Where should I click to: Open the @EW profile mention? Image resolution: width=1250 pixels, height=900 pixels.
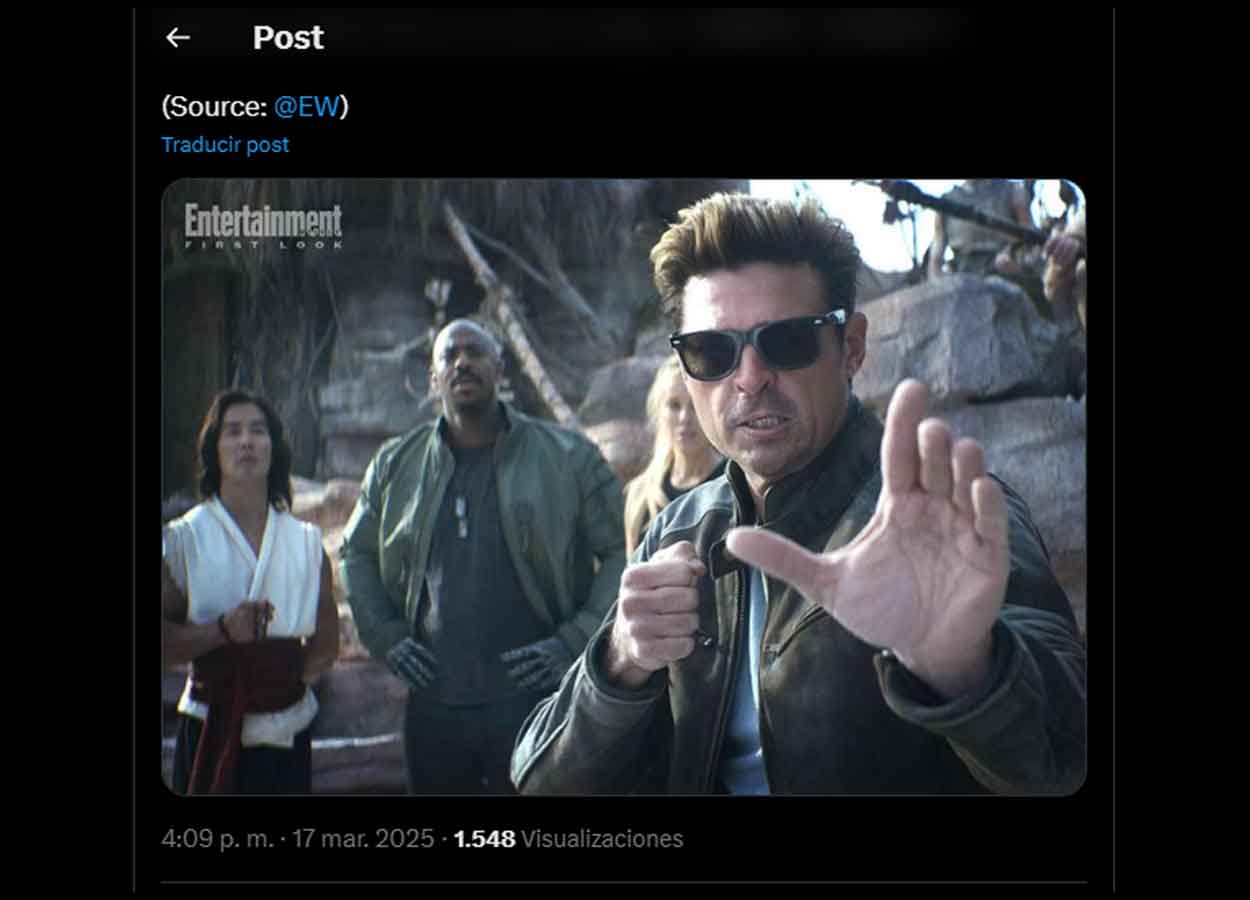(x=306, y=107)
